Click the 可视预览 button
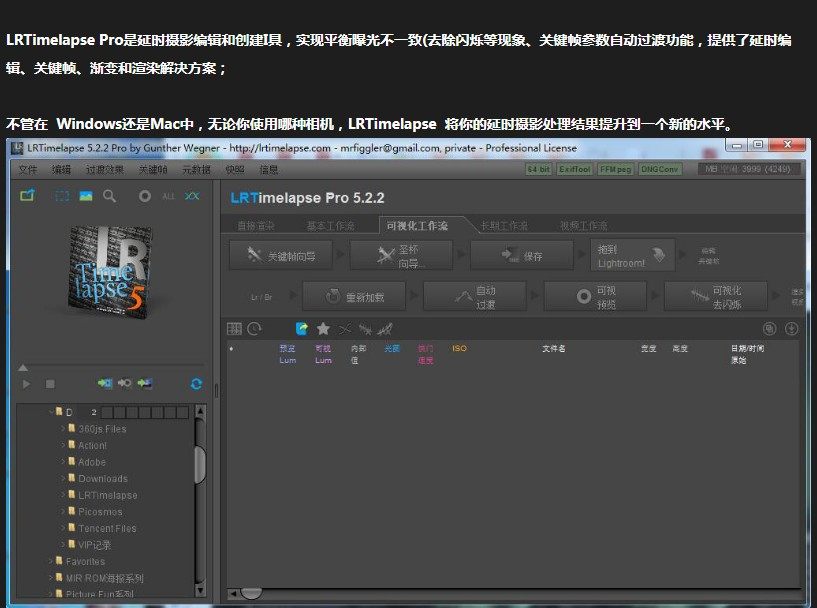 pos(595,296)
